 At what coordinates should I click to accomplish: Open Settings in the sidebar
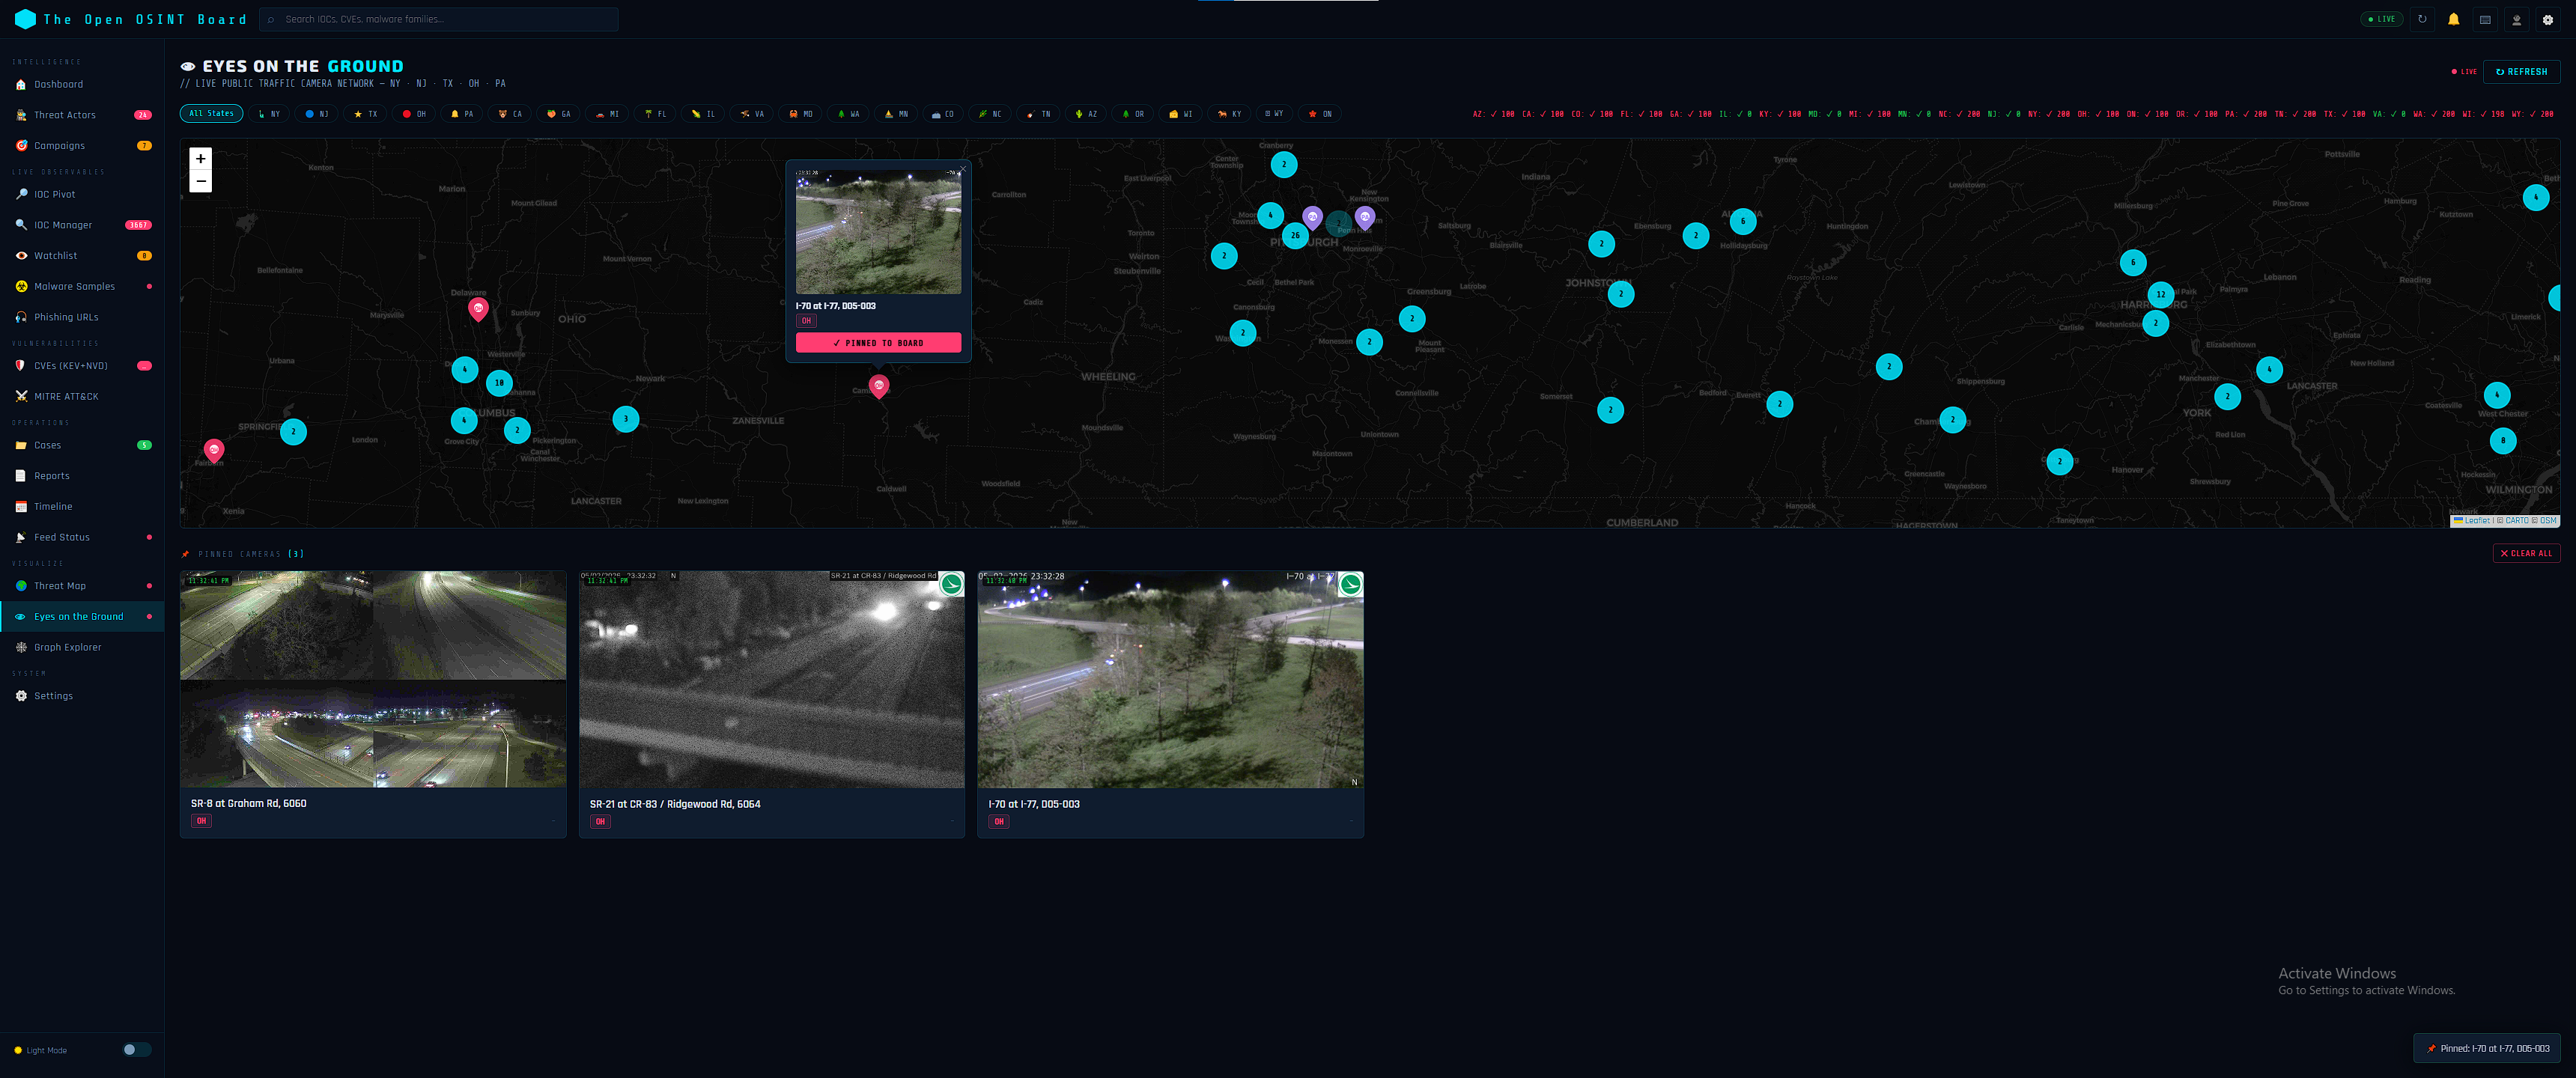coord(82,697)
